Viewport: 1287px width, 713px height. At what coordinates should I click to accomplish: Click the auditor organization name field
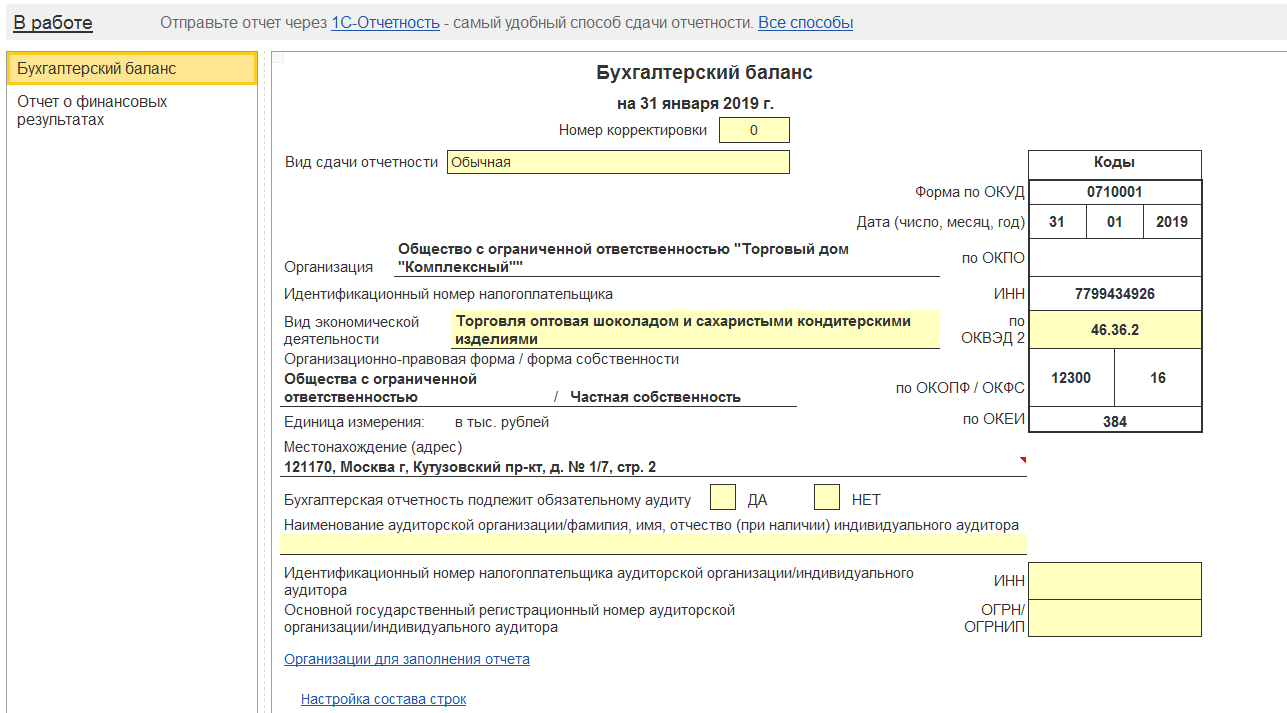653,544
